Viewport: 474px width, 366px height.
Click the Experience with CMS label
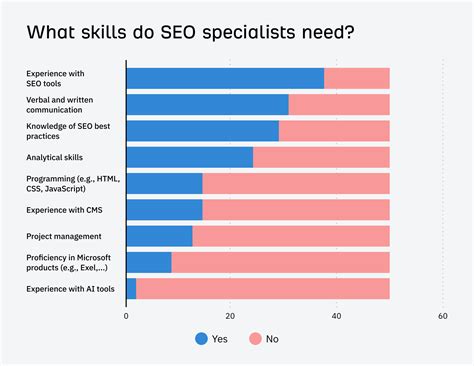(x=64, y=210)
